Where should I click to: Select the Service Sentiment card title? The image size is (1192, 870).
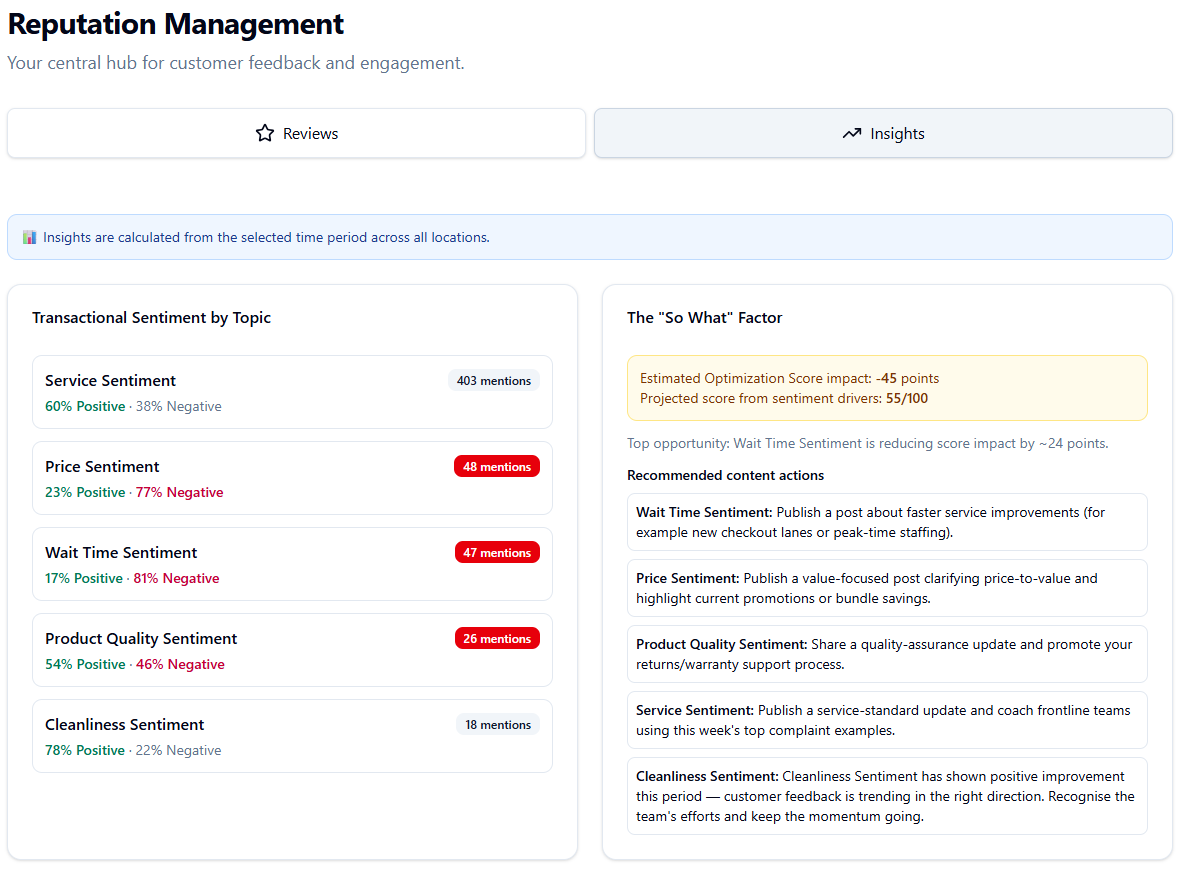pos(110,380)
